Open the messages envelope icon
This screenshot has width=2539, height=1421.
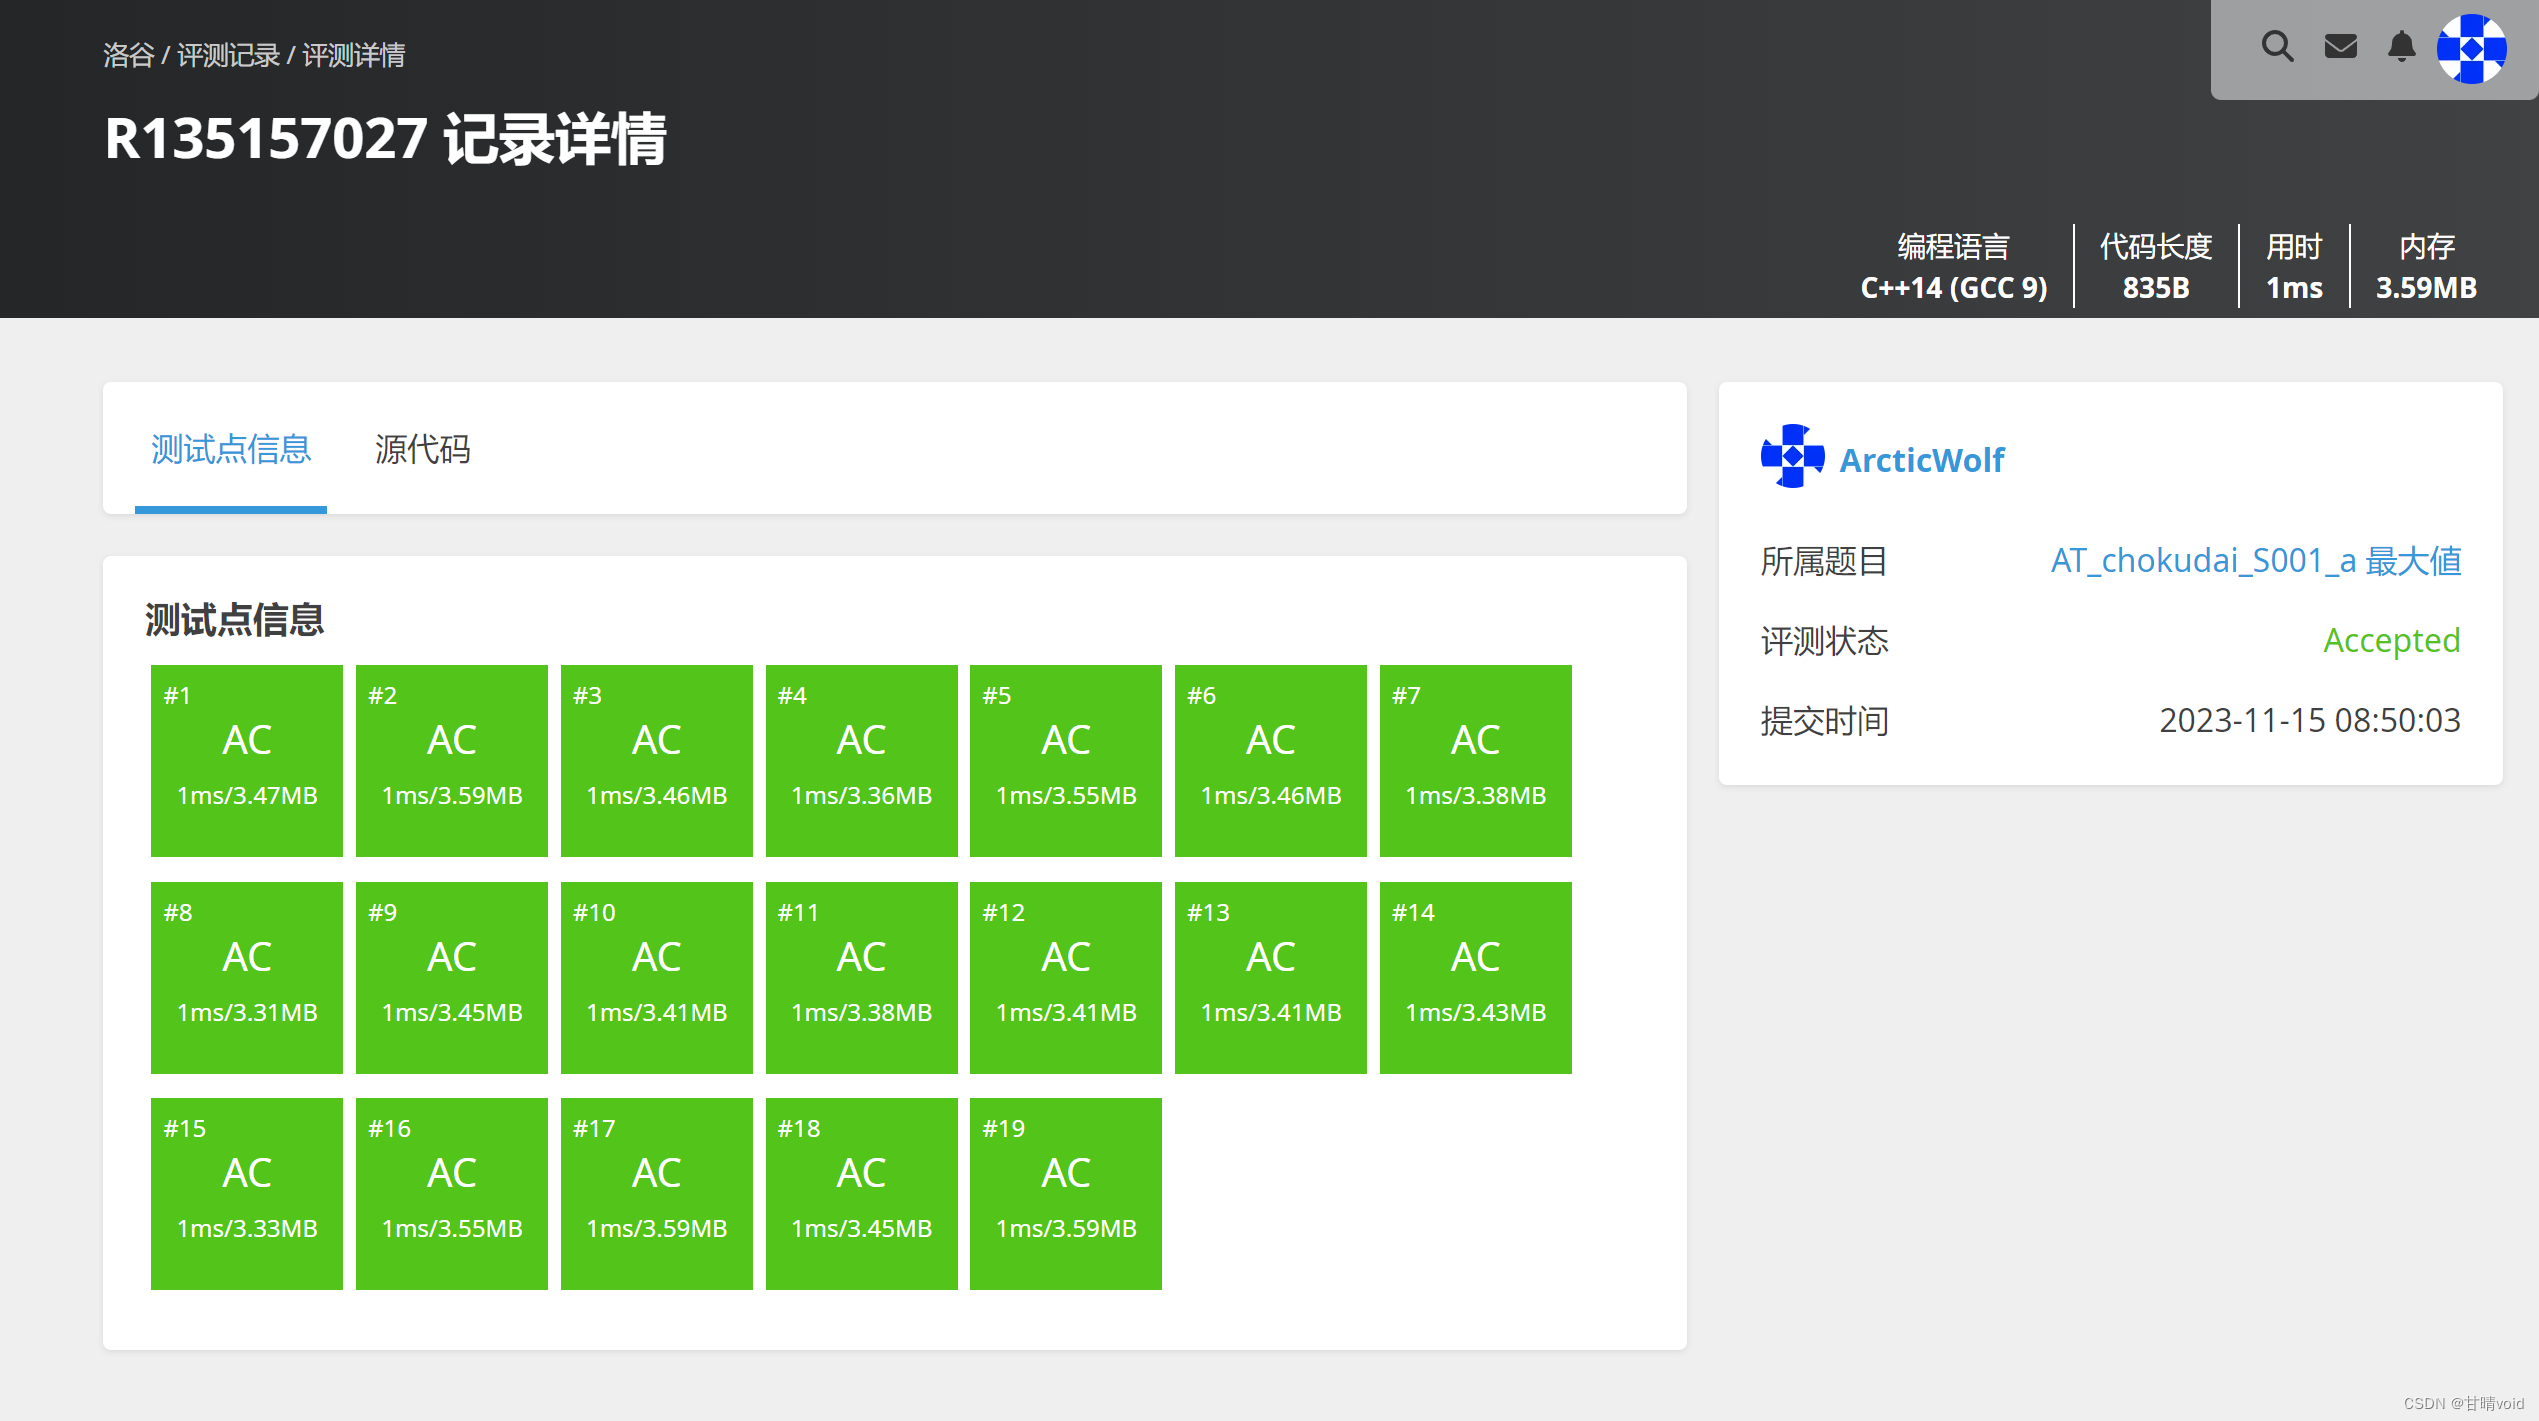tap(2340, 47)
